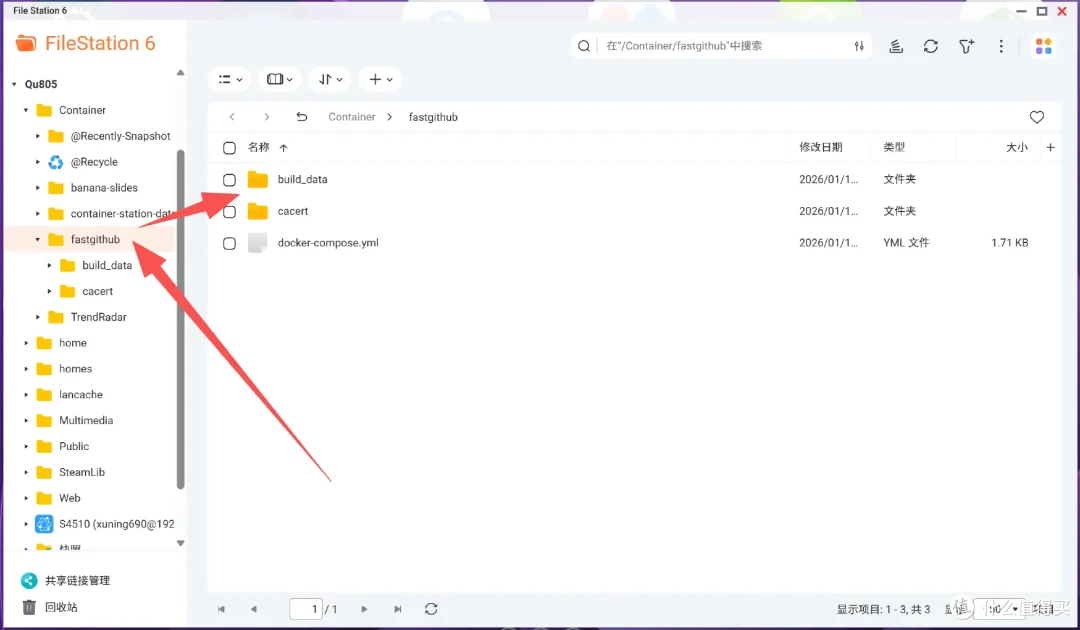Screen dimensions: 1080x630
Task: Click the cacert folder icon in list
Action: tap(258, 211)
